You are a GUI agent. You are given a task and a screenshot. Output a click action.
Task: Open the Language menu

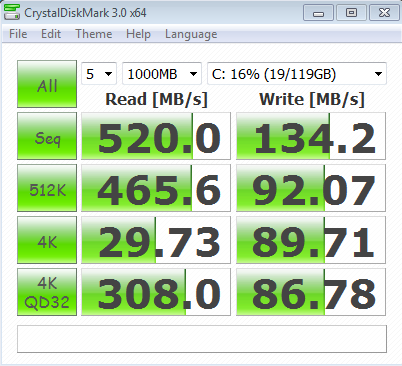click(x=191, y=34)
